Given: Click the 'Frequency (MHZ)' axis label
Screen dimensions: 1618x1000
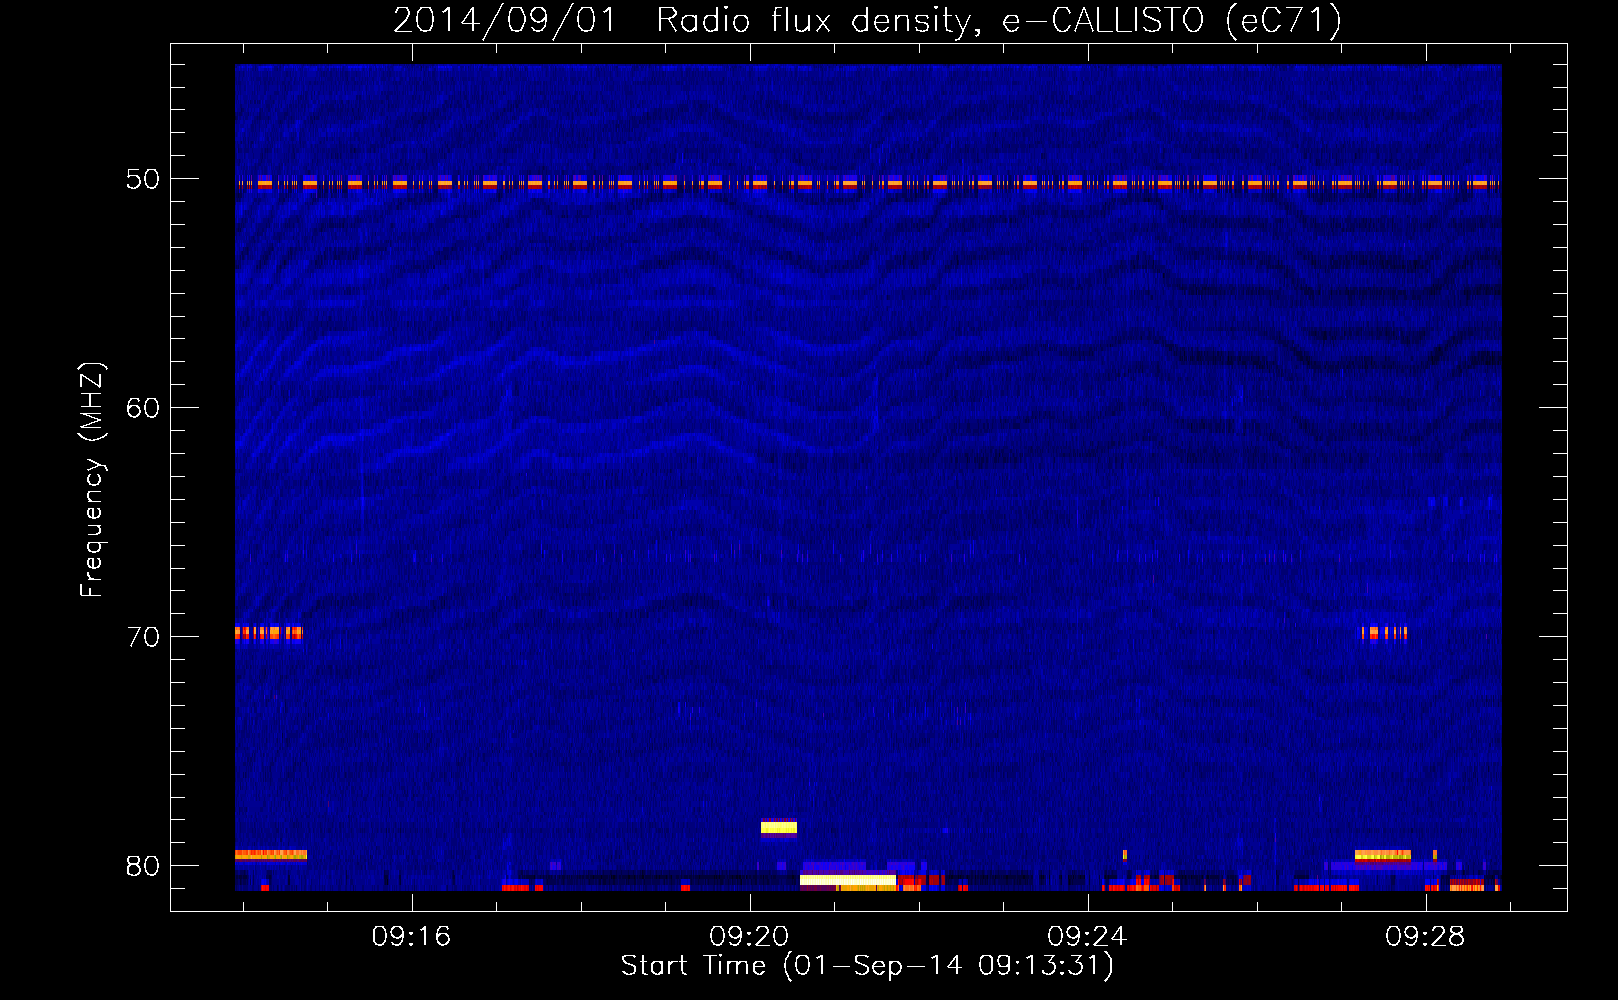Looking at the screenshot, I should (91, 480).
